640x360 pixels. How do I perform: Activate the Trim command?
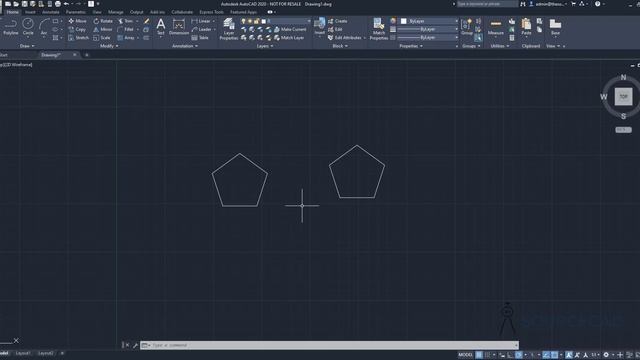point(126,21)
